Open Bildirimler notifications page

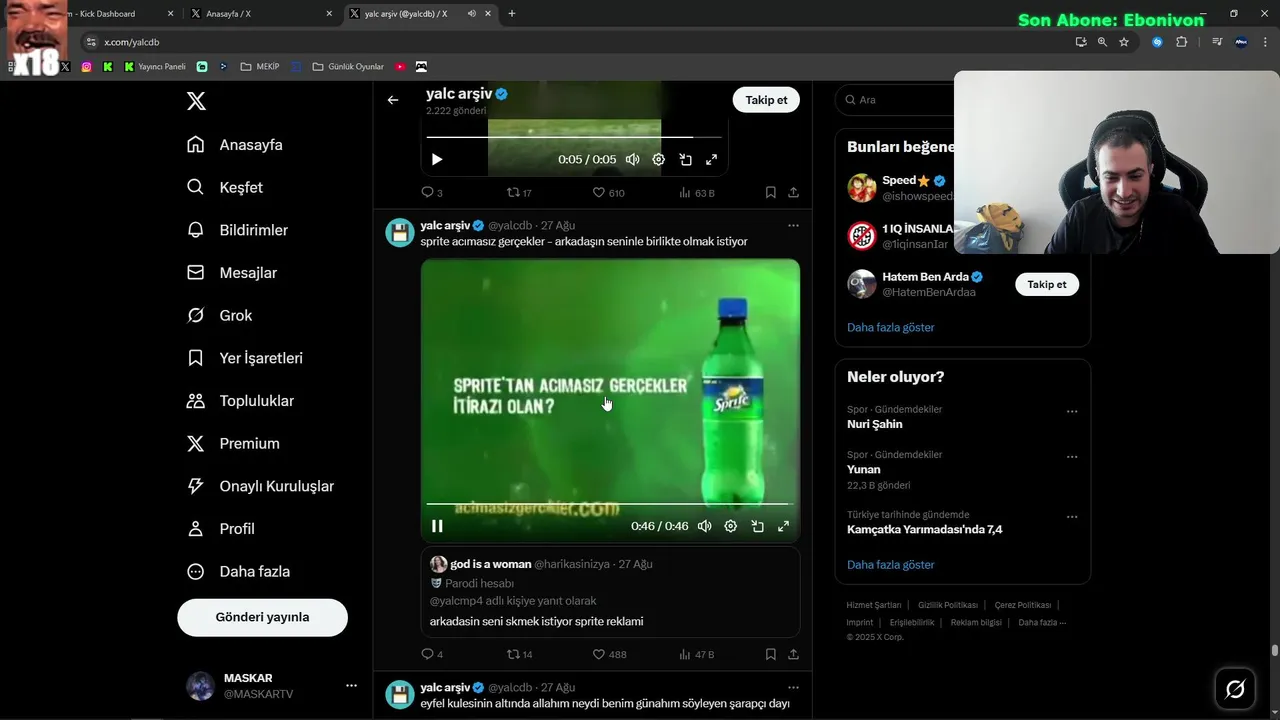point(237,230)
